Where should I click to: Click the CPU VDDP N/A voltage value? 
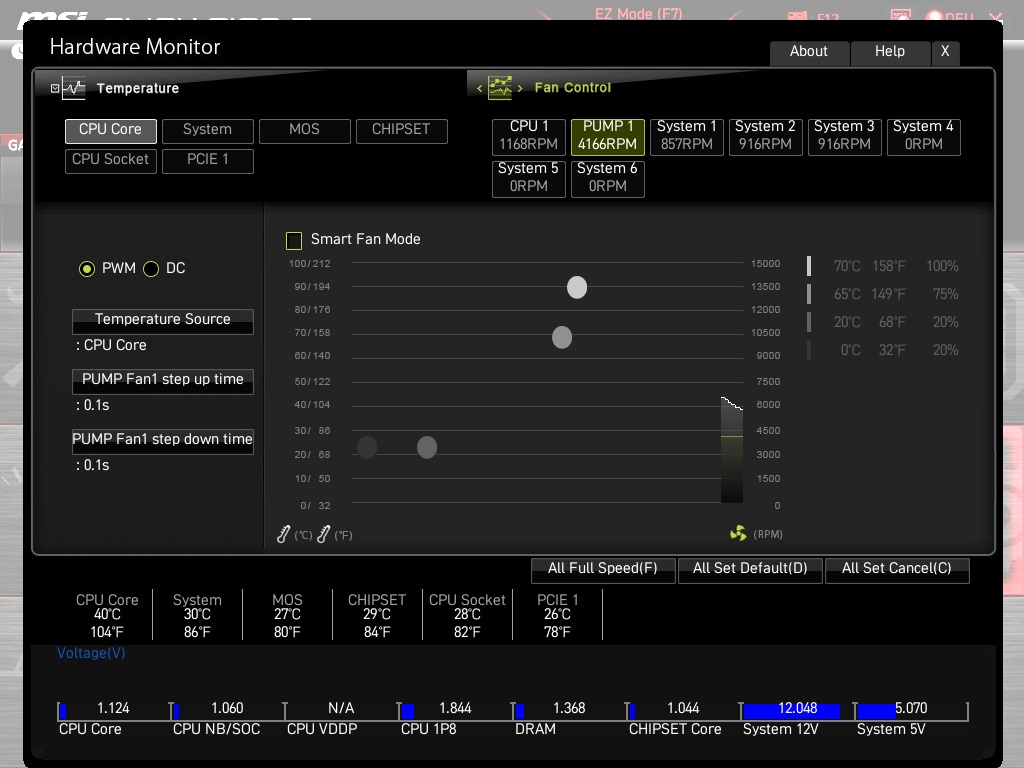coord(341,709)
